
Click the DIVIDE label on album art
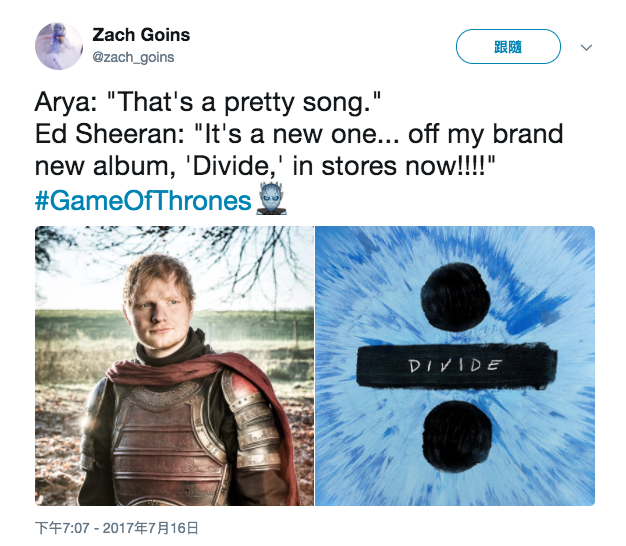click(x=455, y=365)
